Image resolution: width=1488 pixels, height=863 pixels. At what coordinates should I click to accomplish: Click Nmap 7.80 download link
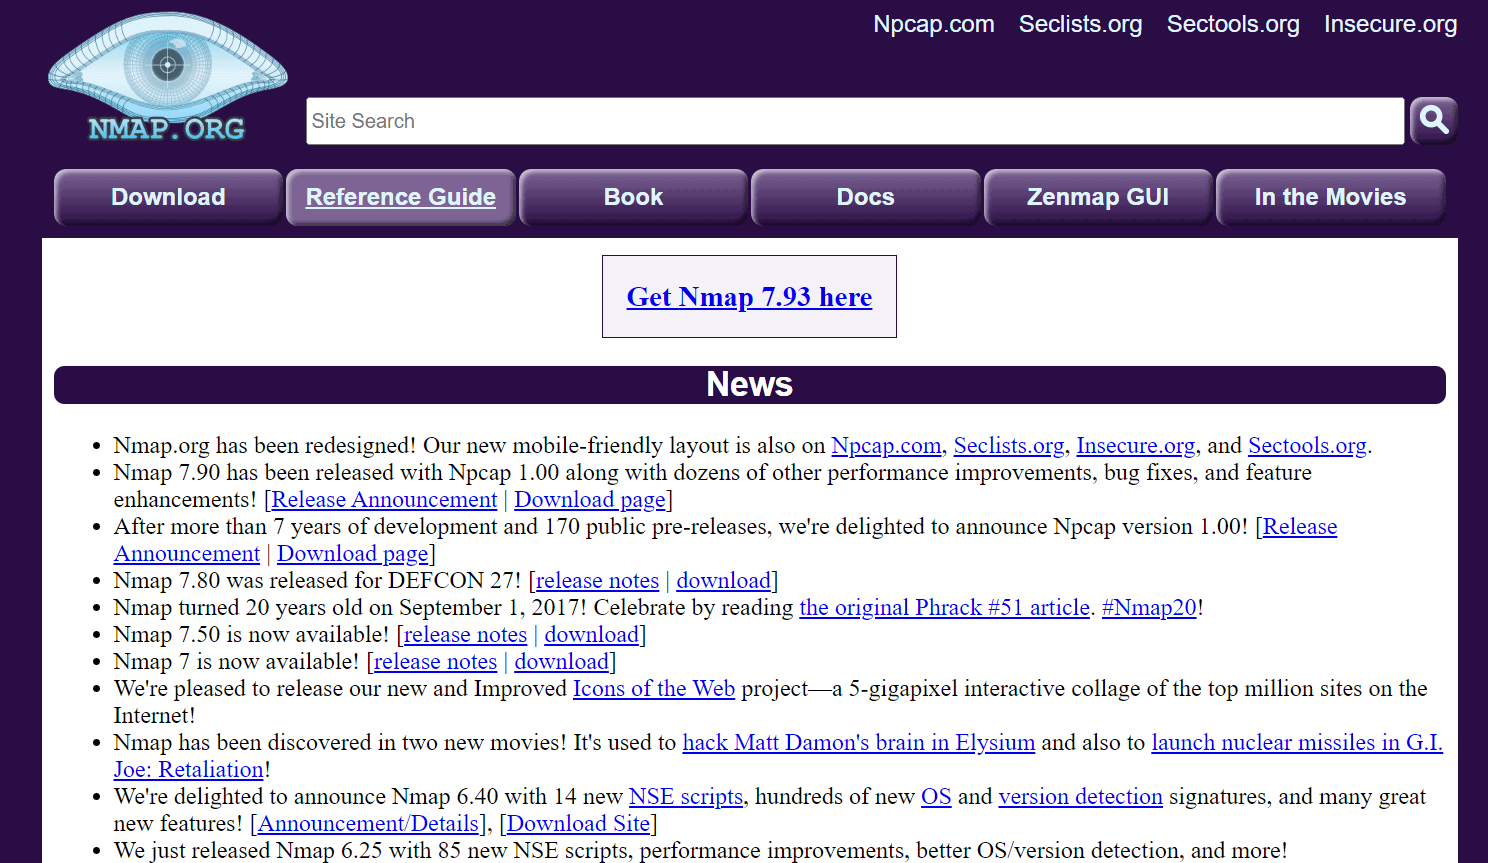724,580
